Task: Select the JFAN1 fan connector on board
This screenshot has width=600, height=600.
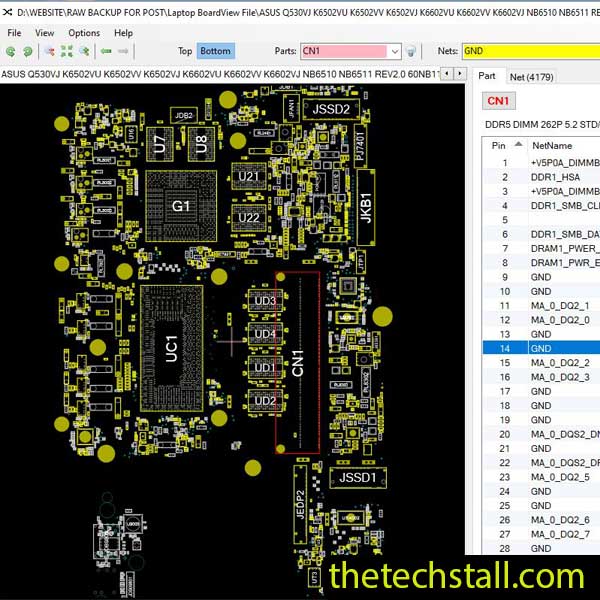Action: (291, 108)
